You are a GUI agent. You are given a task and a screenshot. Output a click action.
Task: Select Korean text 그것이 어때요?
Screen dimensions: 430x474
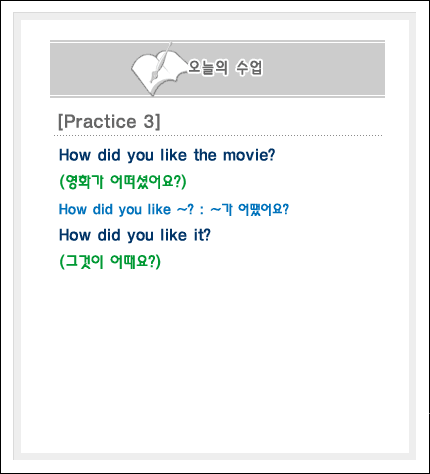click(x=110, y=261)
